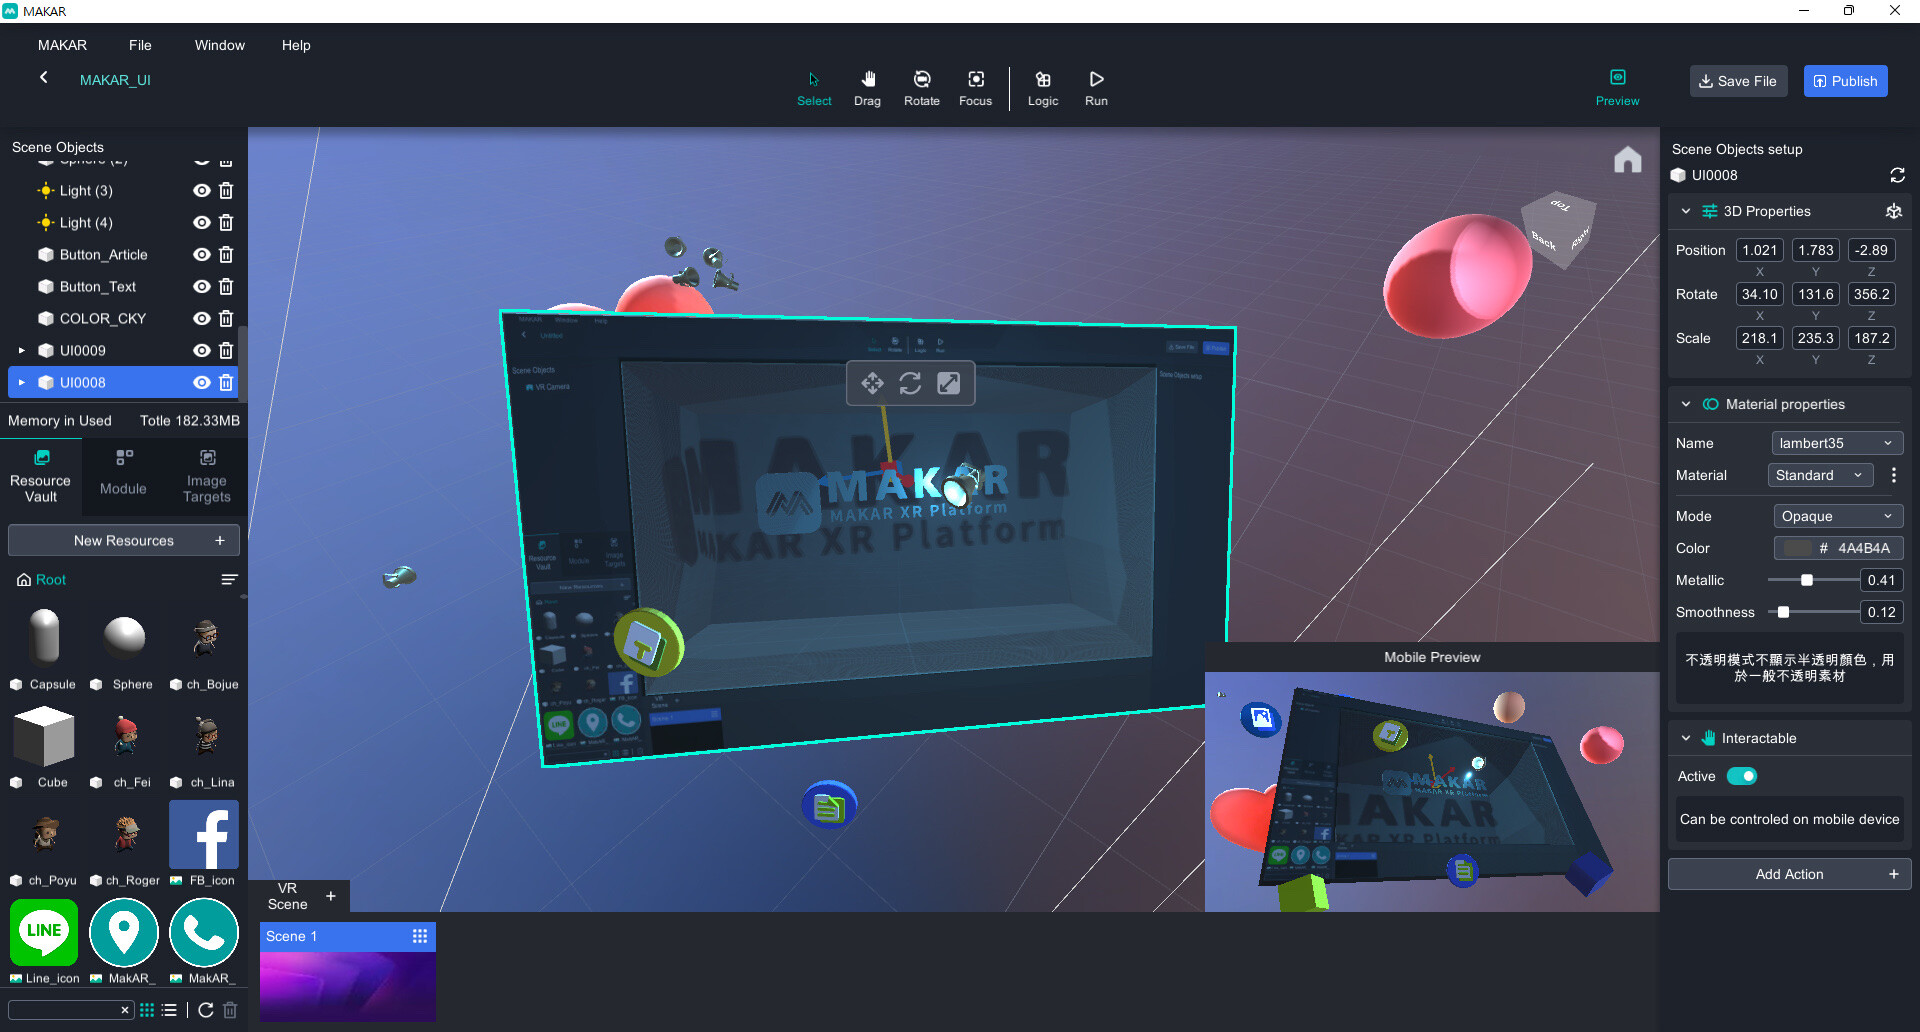Open the Focus tool
1920x1032 pixels.
(975, 88)
